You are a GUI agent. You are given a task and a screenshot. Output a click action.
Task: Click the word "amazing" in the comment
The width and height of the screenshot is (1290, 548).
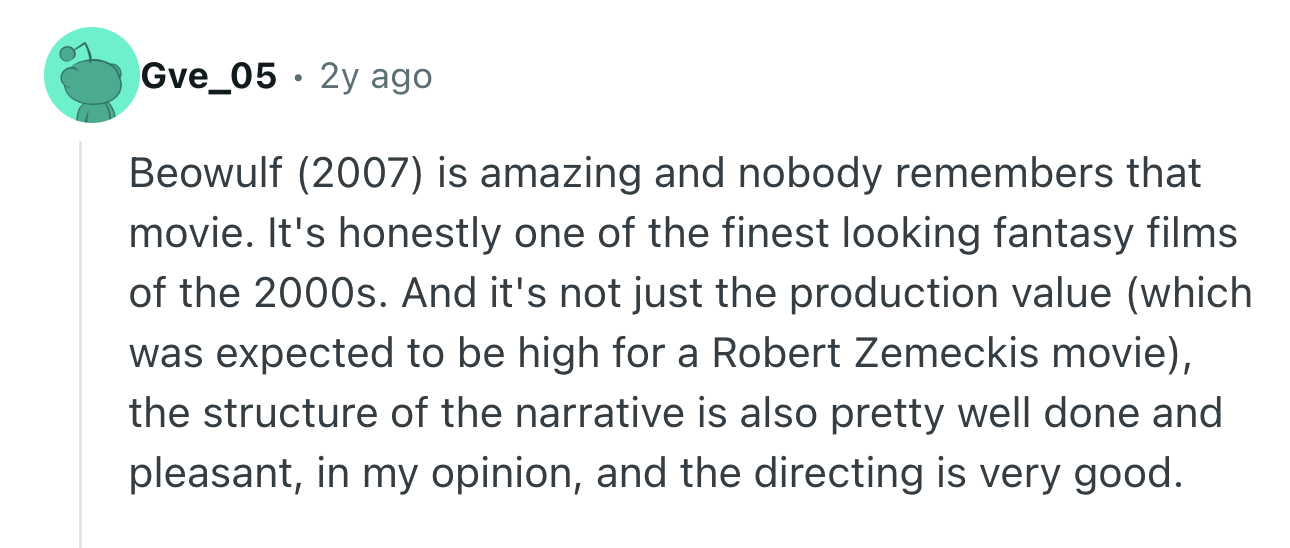pos(543,174)
